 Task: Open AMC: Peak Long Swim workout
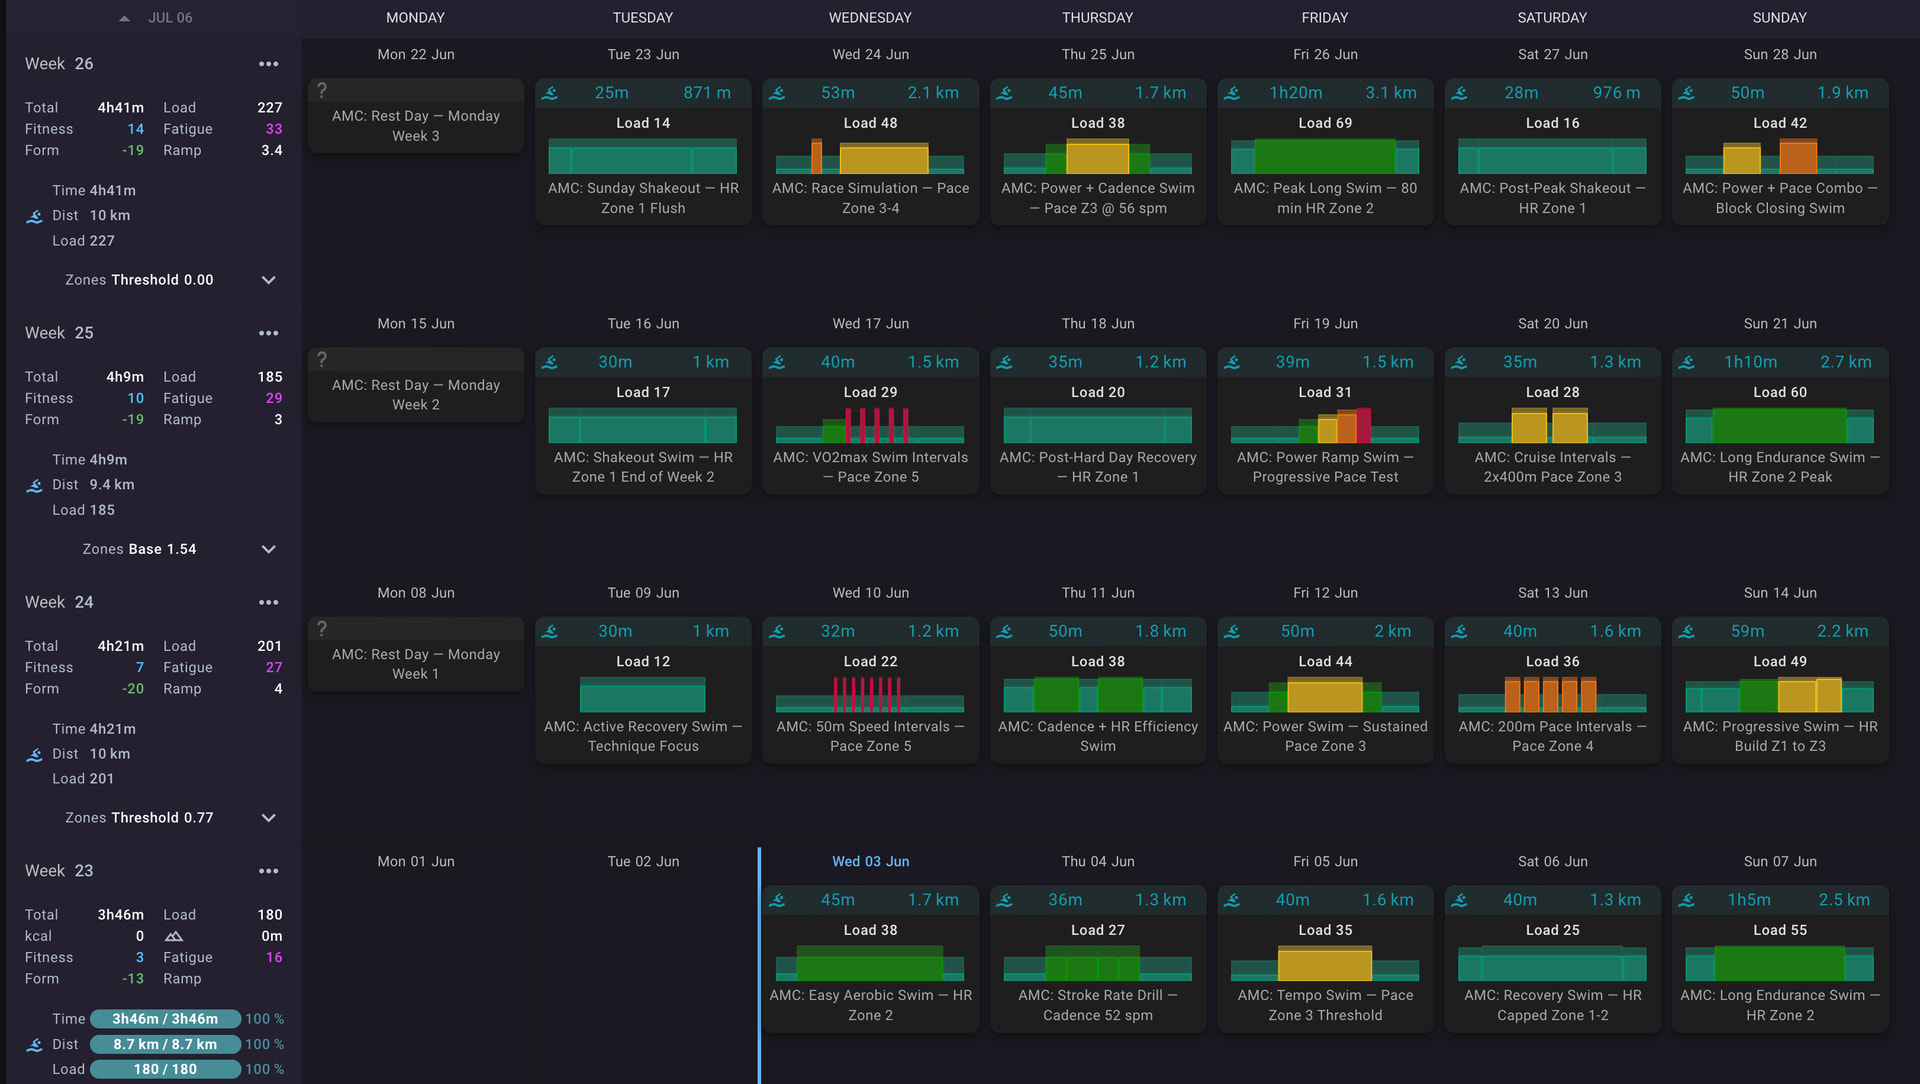pyautogui.click(x=1325, y=152)
